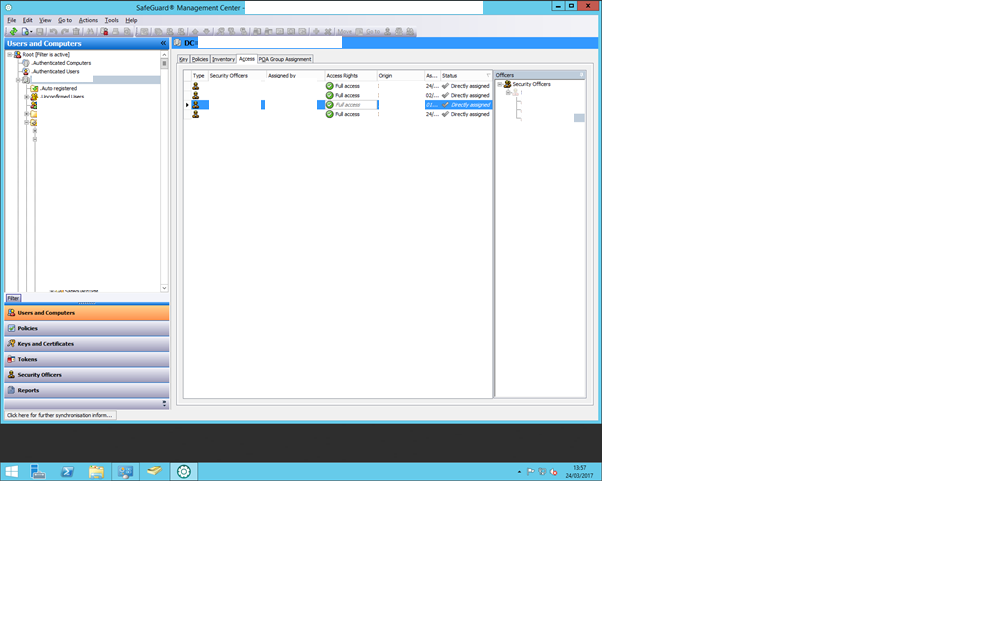This screenshot has height=630, width=1008.
Task: Click the Root user group icon
Action: (17, 55)
